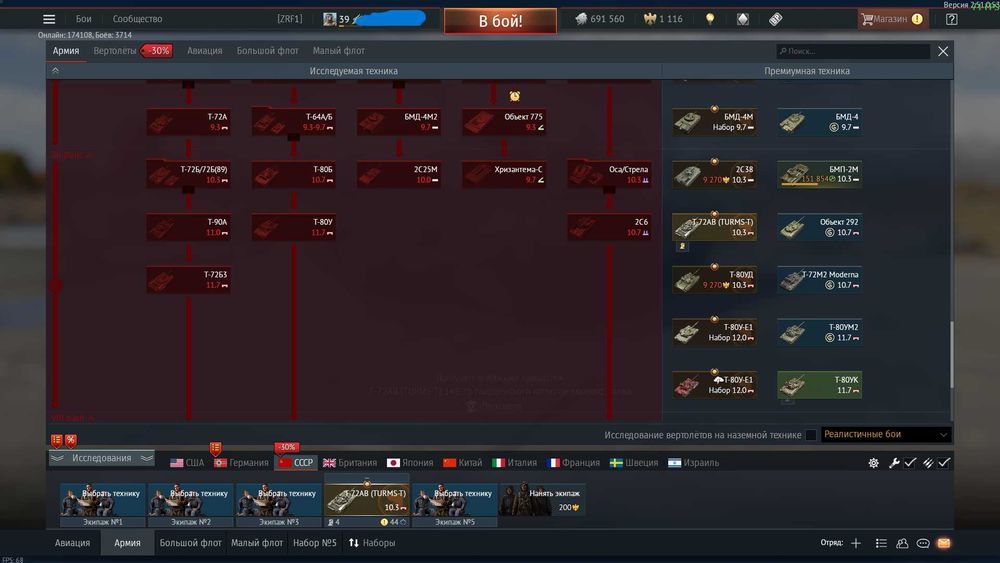This screenshot has height=563, width=1000.
Task: Click the triple-slash ammo refill icon
Action: tap(928, 463)
